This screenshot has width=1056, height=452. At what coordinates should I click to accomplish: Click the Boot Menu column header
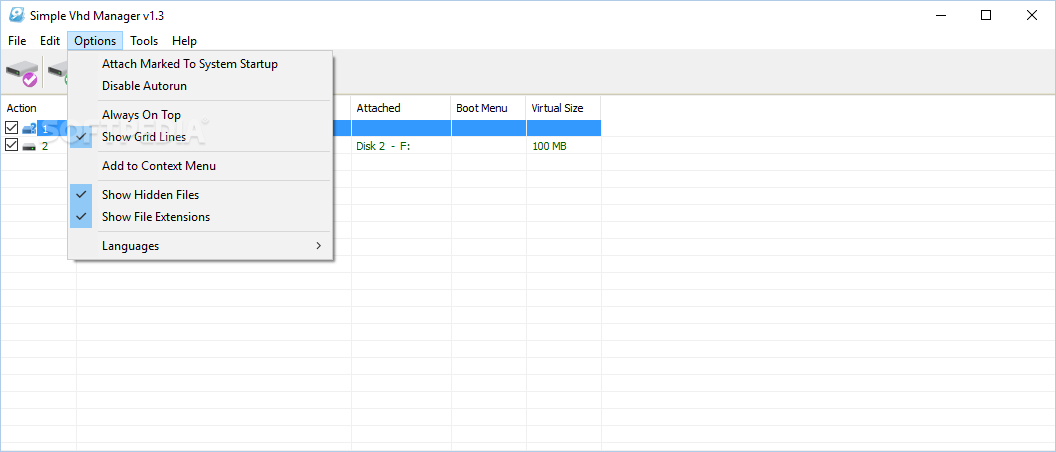click(x=488, y=108)
